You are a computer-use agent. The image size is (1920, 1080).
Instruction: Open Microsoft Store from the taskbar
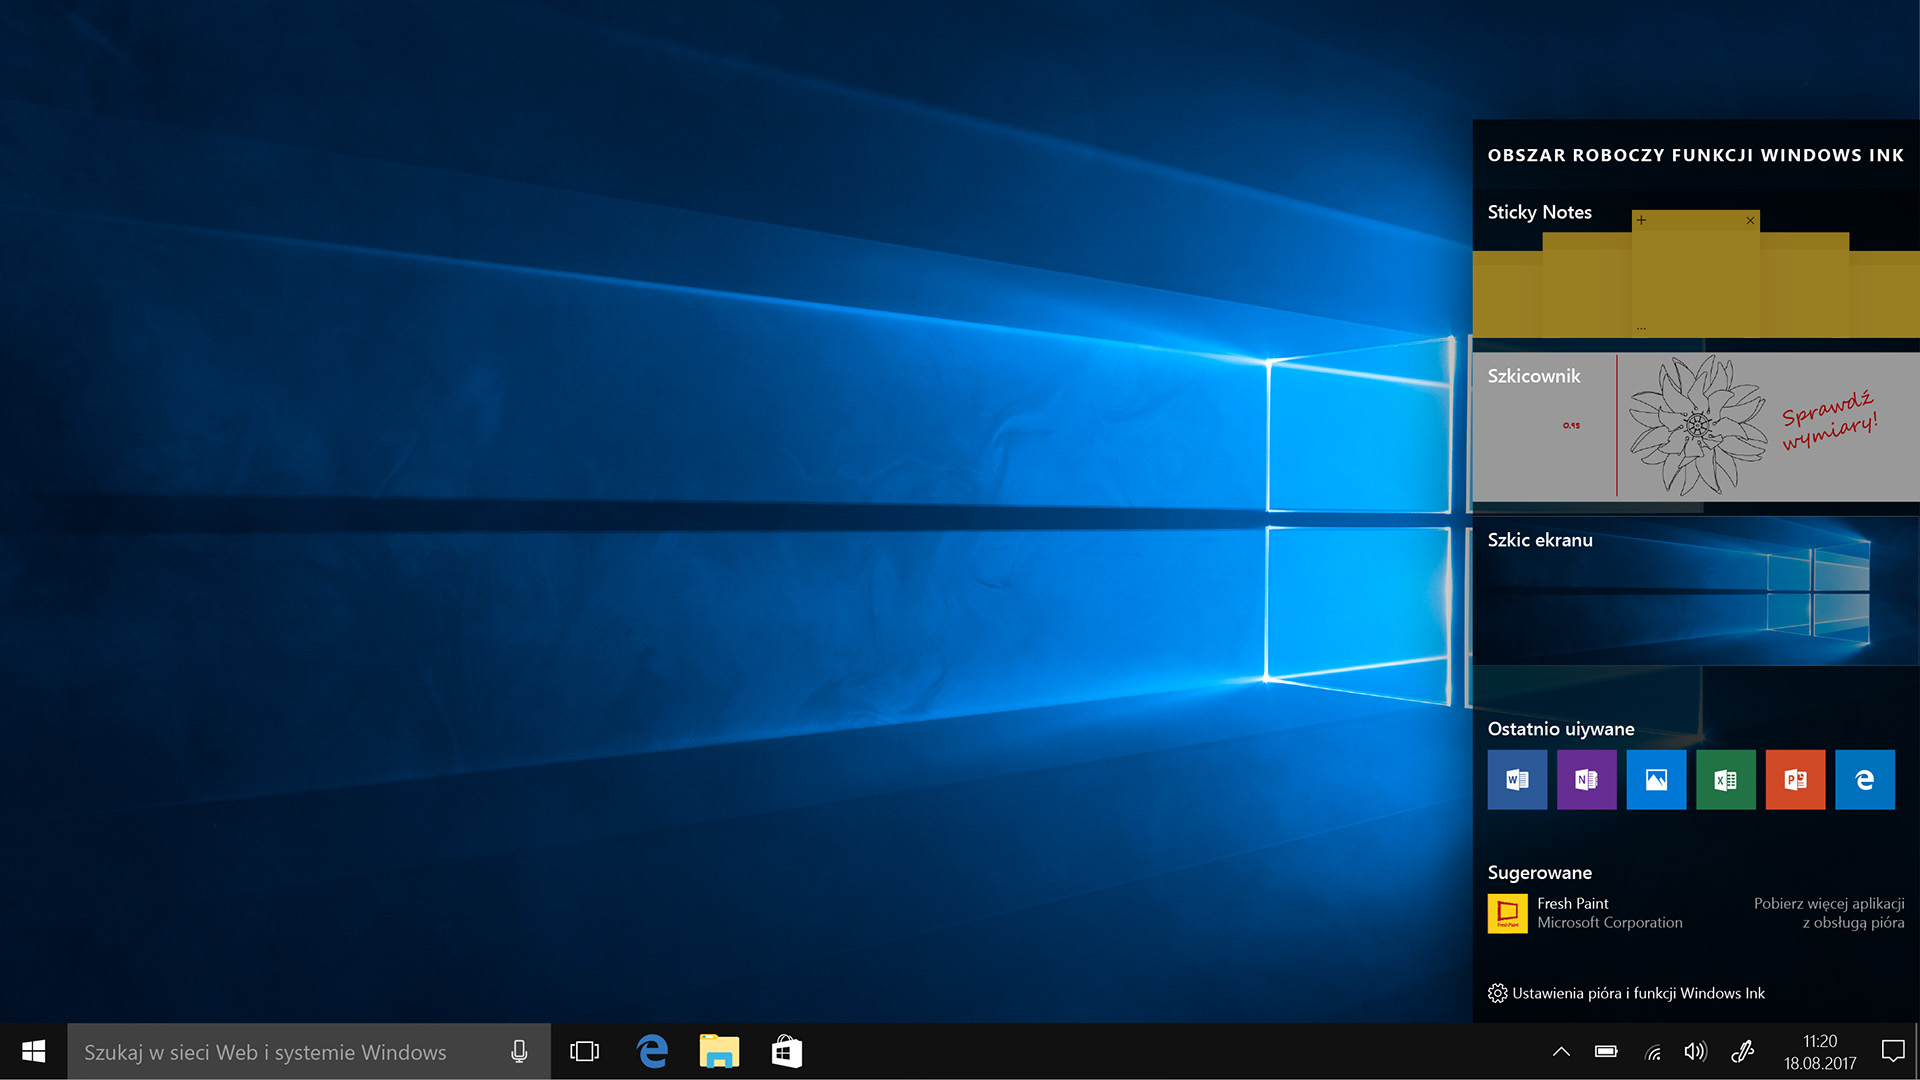point(786,1051)
